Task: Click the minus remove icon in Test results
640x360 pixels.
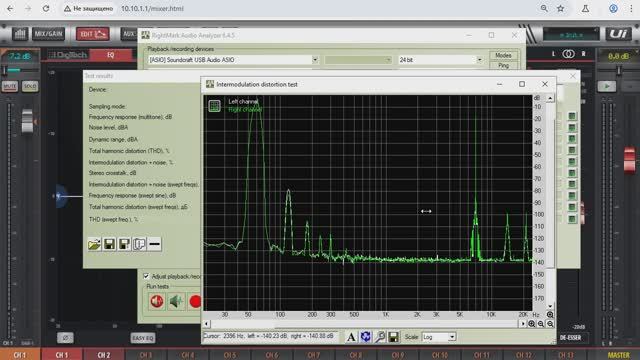Action: click(155, 244)
